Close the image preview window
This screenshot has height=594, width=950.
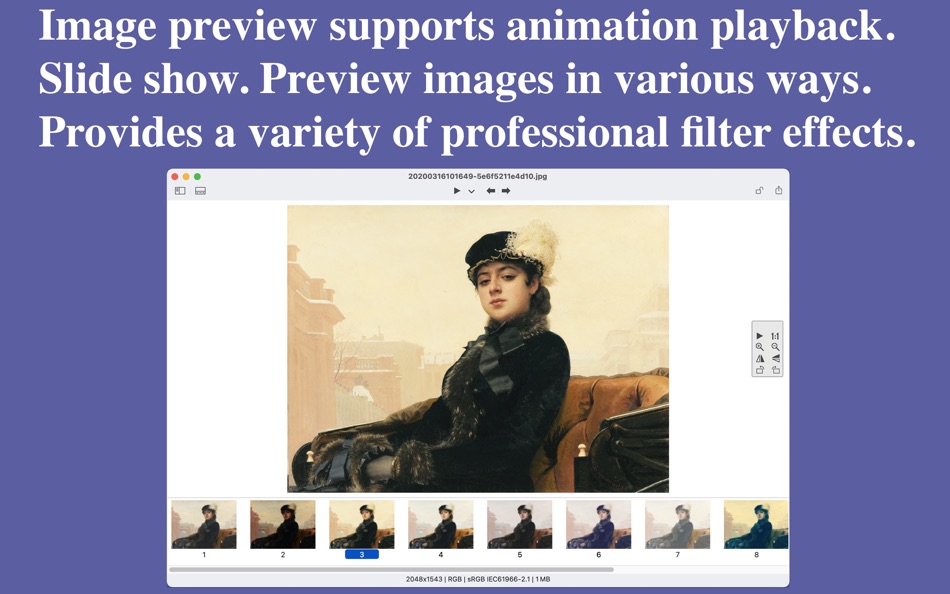point(174,176)
